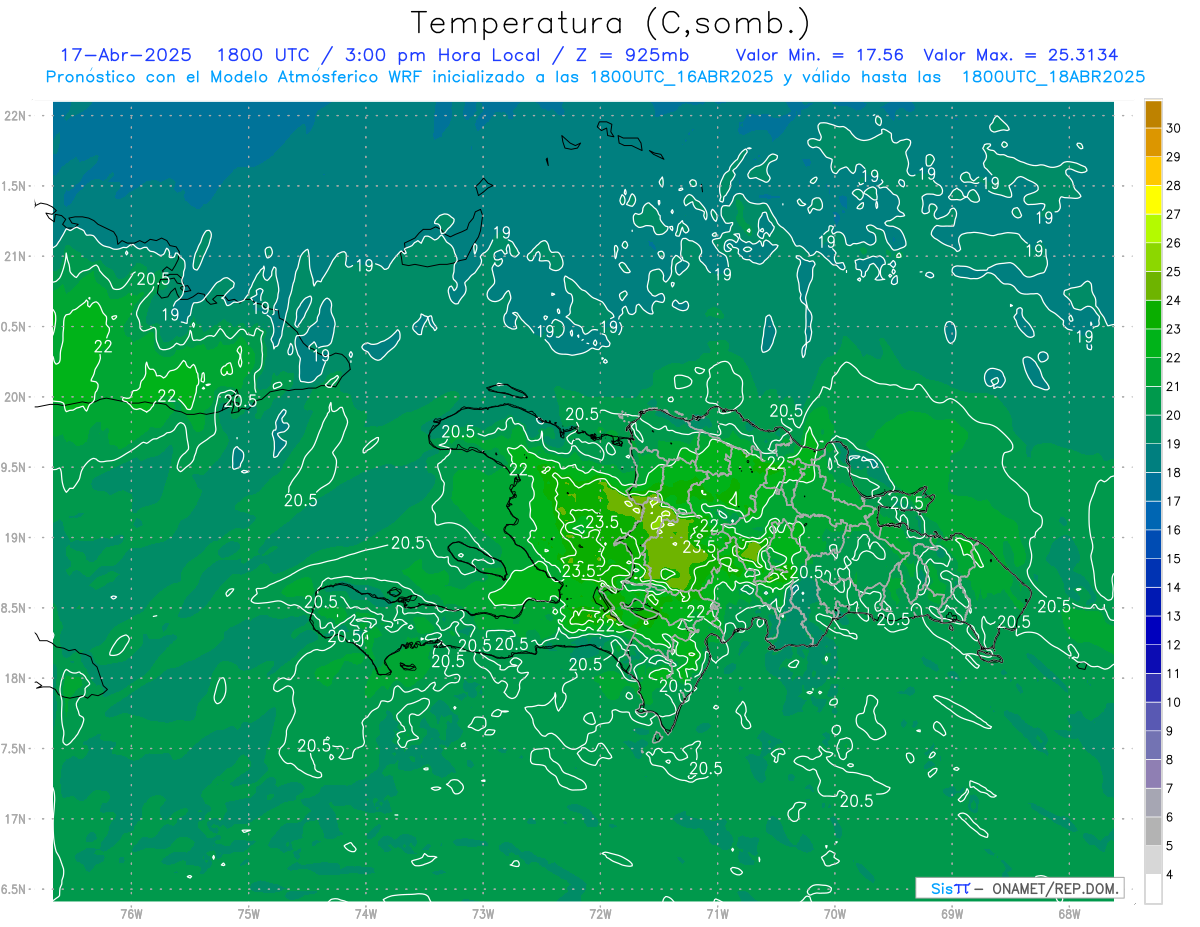The image size is (1200, 927).
Task: Click the number 30 on the color scale
Action: pos(1173,128)
